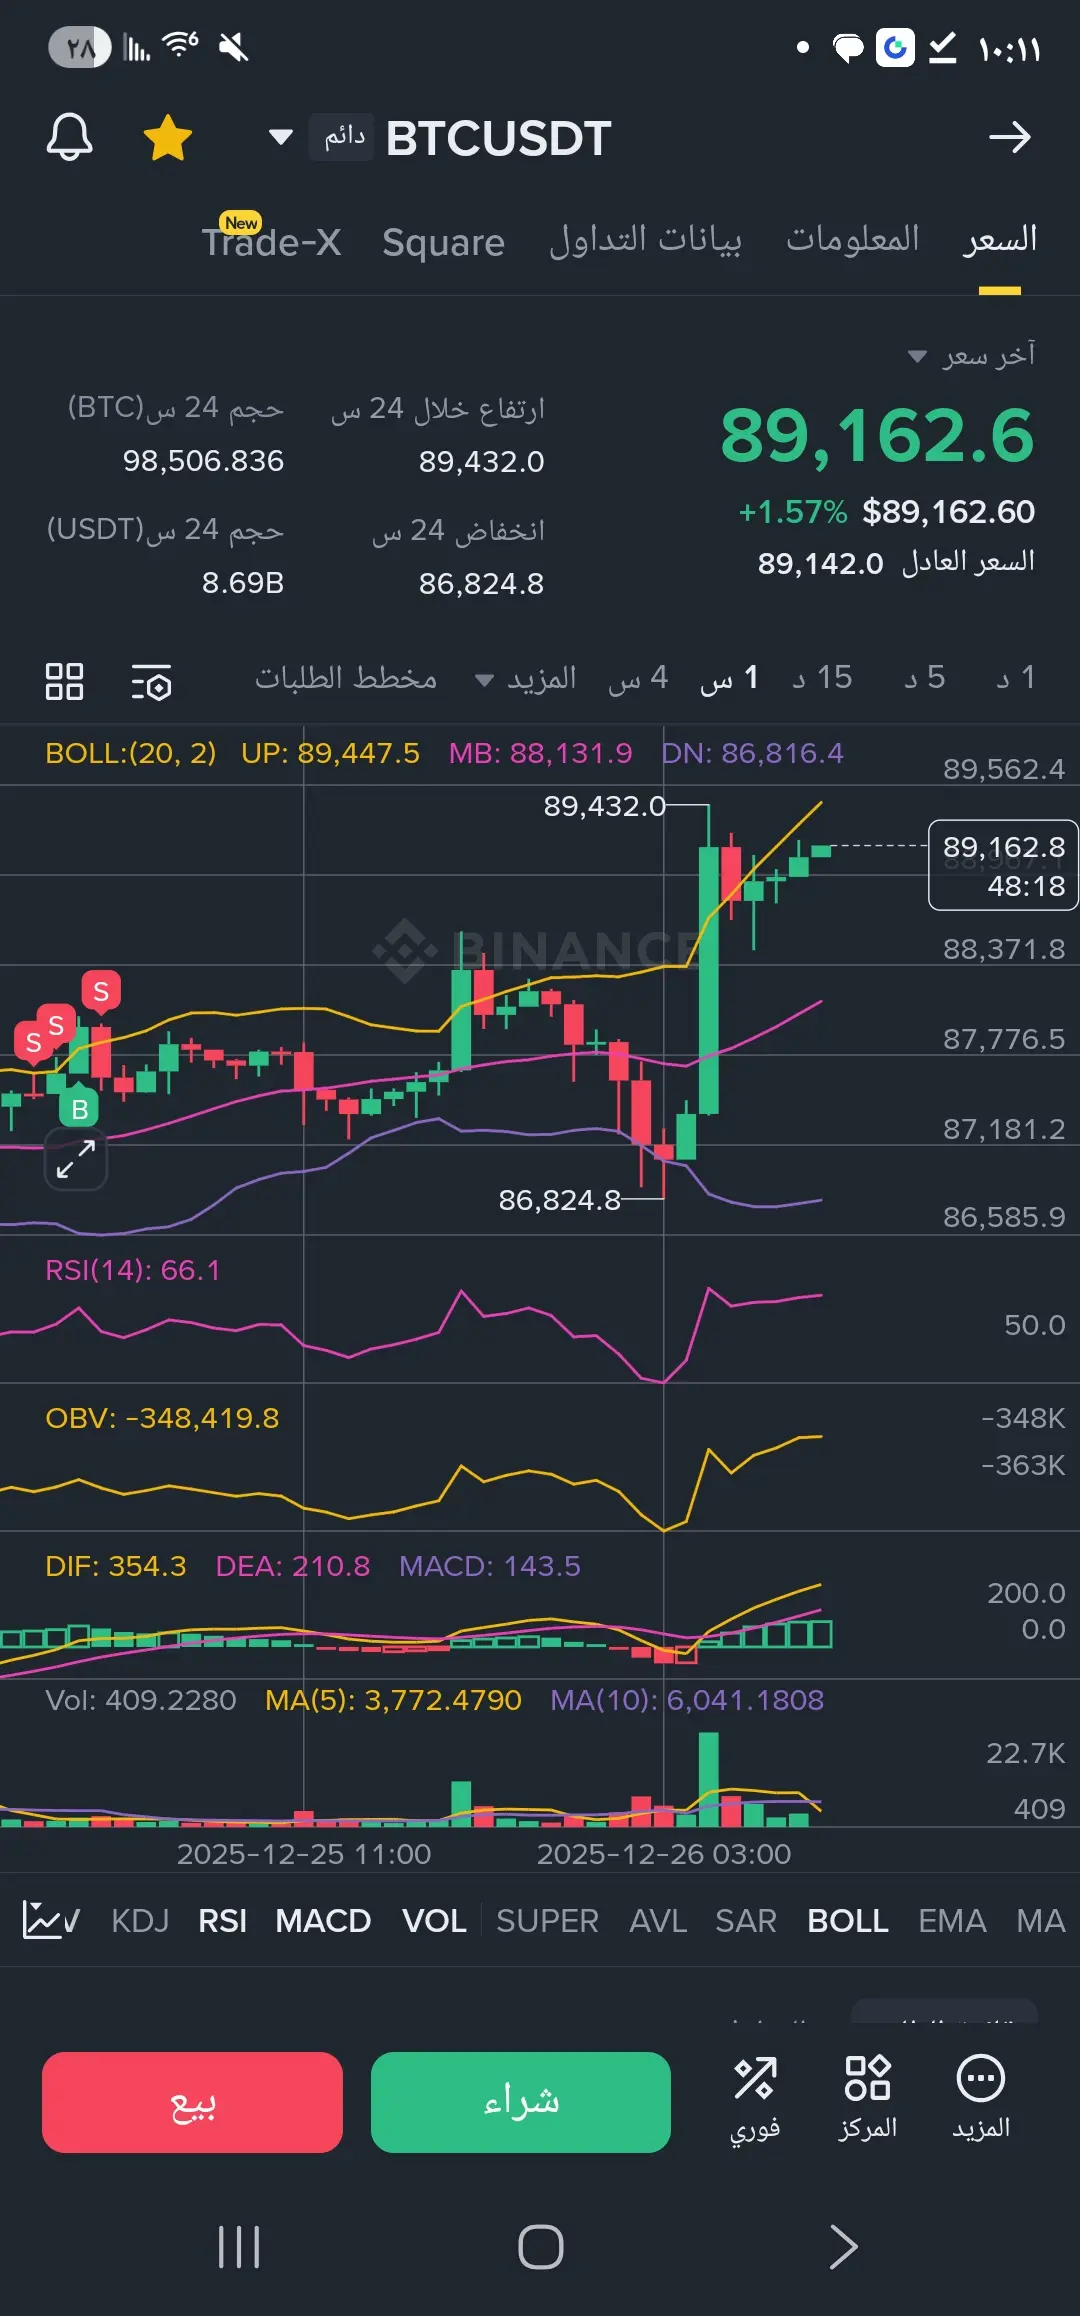Tap +1.57% change percentage
Image resolution: width=1080 pixels, height=2316 pixels.
point(793,512)
